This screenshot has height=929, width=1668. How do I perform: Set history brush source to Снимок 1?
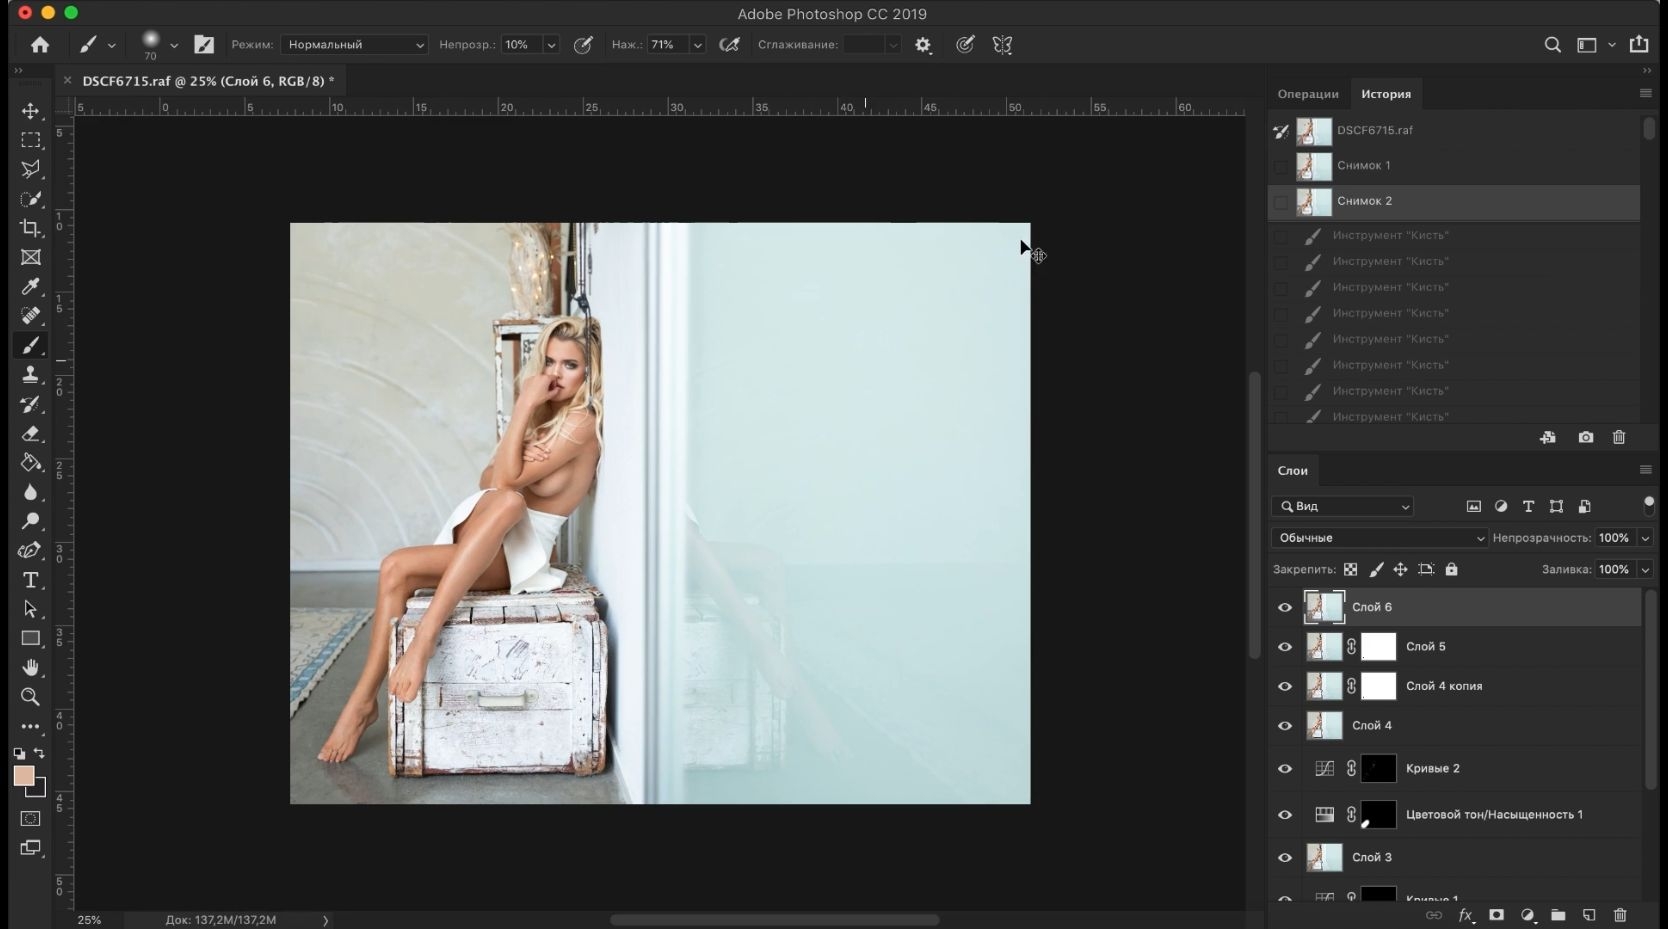click(1281, 166)
